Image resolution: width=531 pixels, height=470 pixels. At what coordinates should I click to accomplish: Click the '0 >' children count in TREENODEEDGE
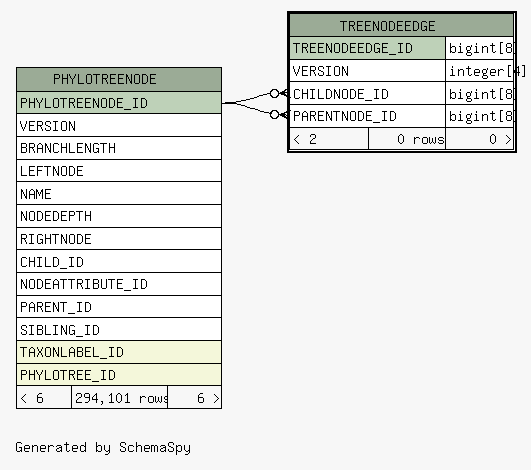tap(480, 139)
